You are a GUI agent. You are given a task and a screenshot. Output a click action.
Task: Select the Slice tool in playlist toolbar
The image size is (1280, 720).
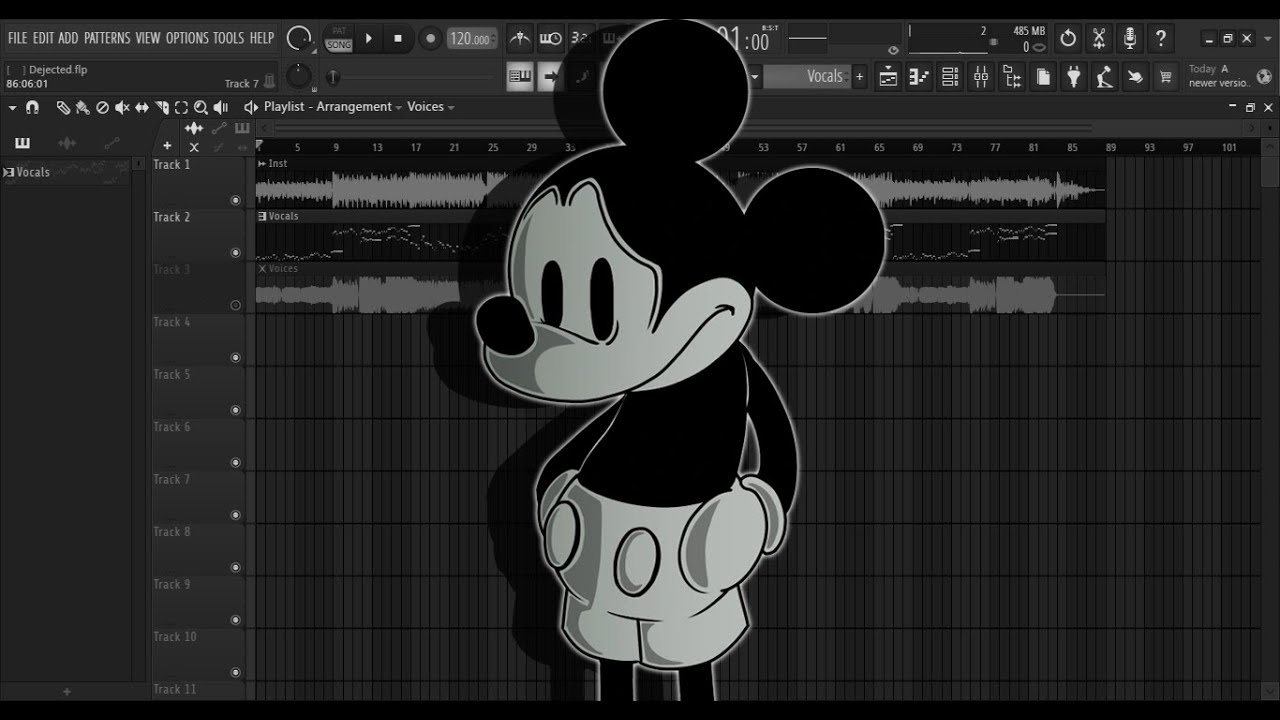click(x=162, y=107)
